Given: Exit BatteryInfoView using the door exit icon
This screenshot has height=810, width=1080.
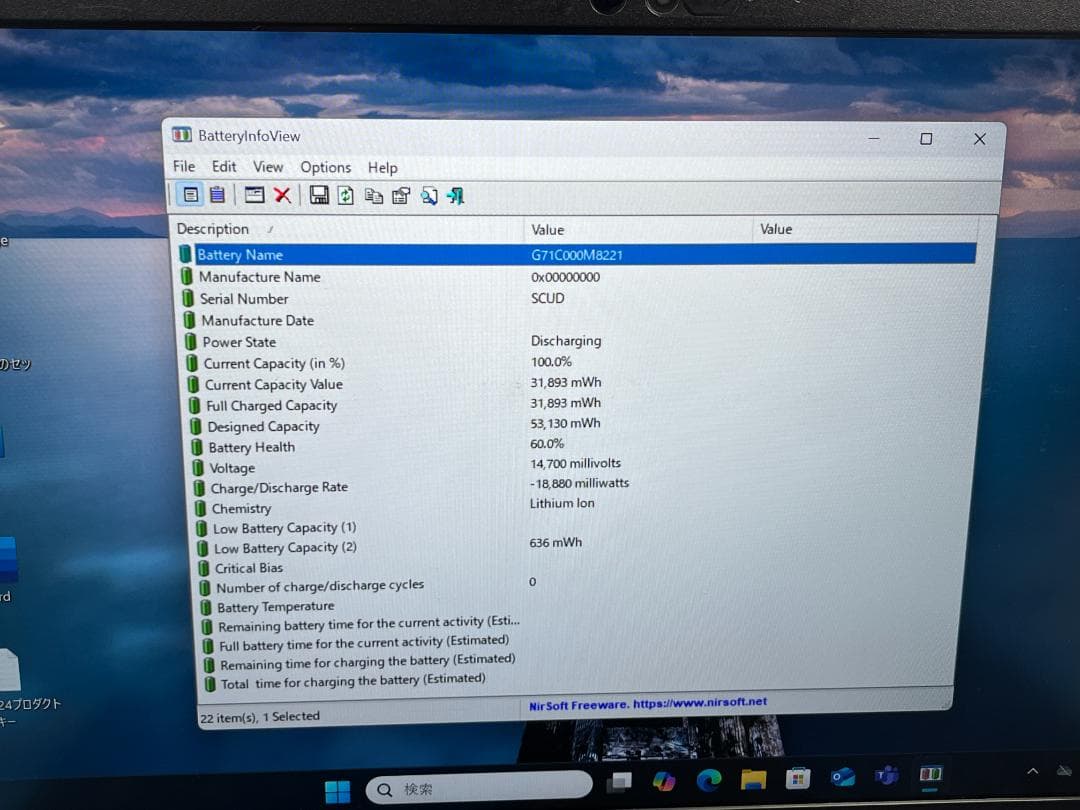Looking at the screenshot, I should click(455, 195).
